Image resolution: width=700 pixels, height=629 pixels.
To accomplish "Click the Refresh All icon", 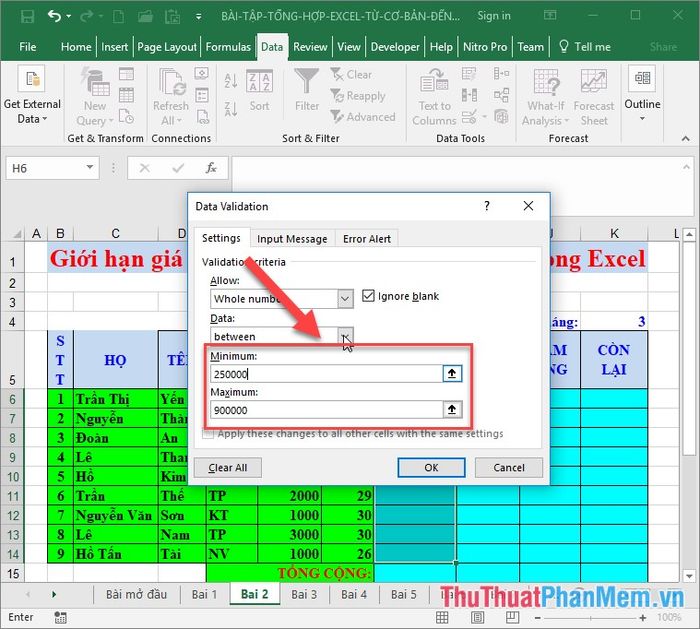I will point(172,83).
